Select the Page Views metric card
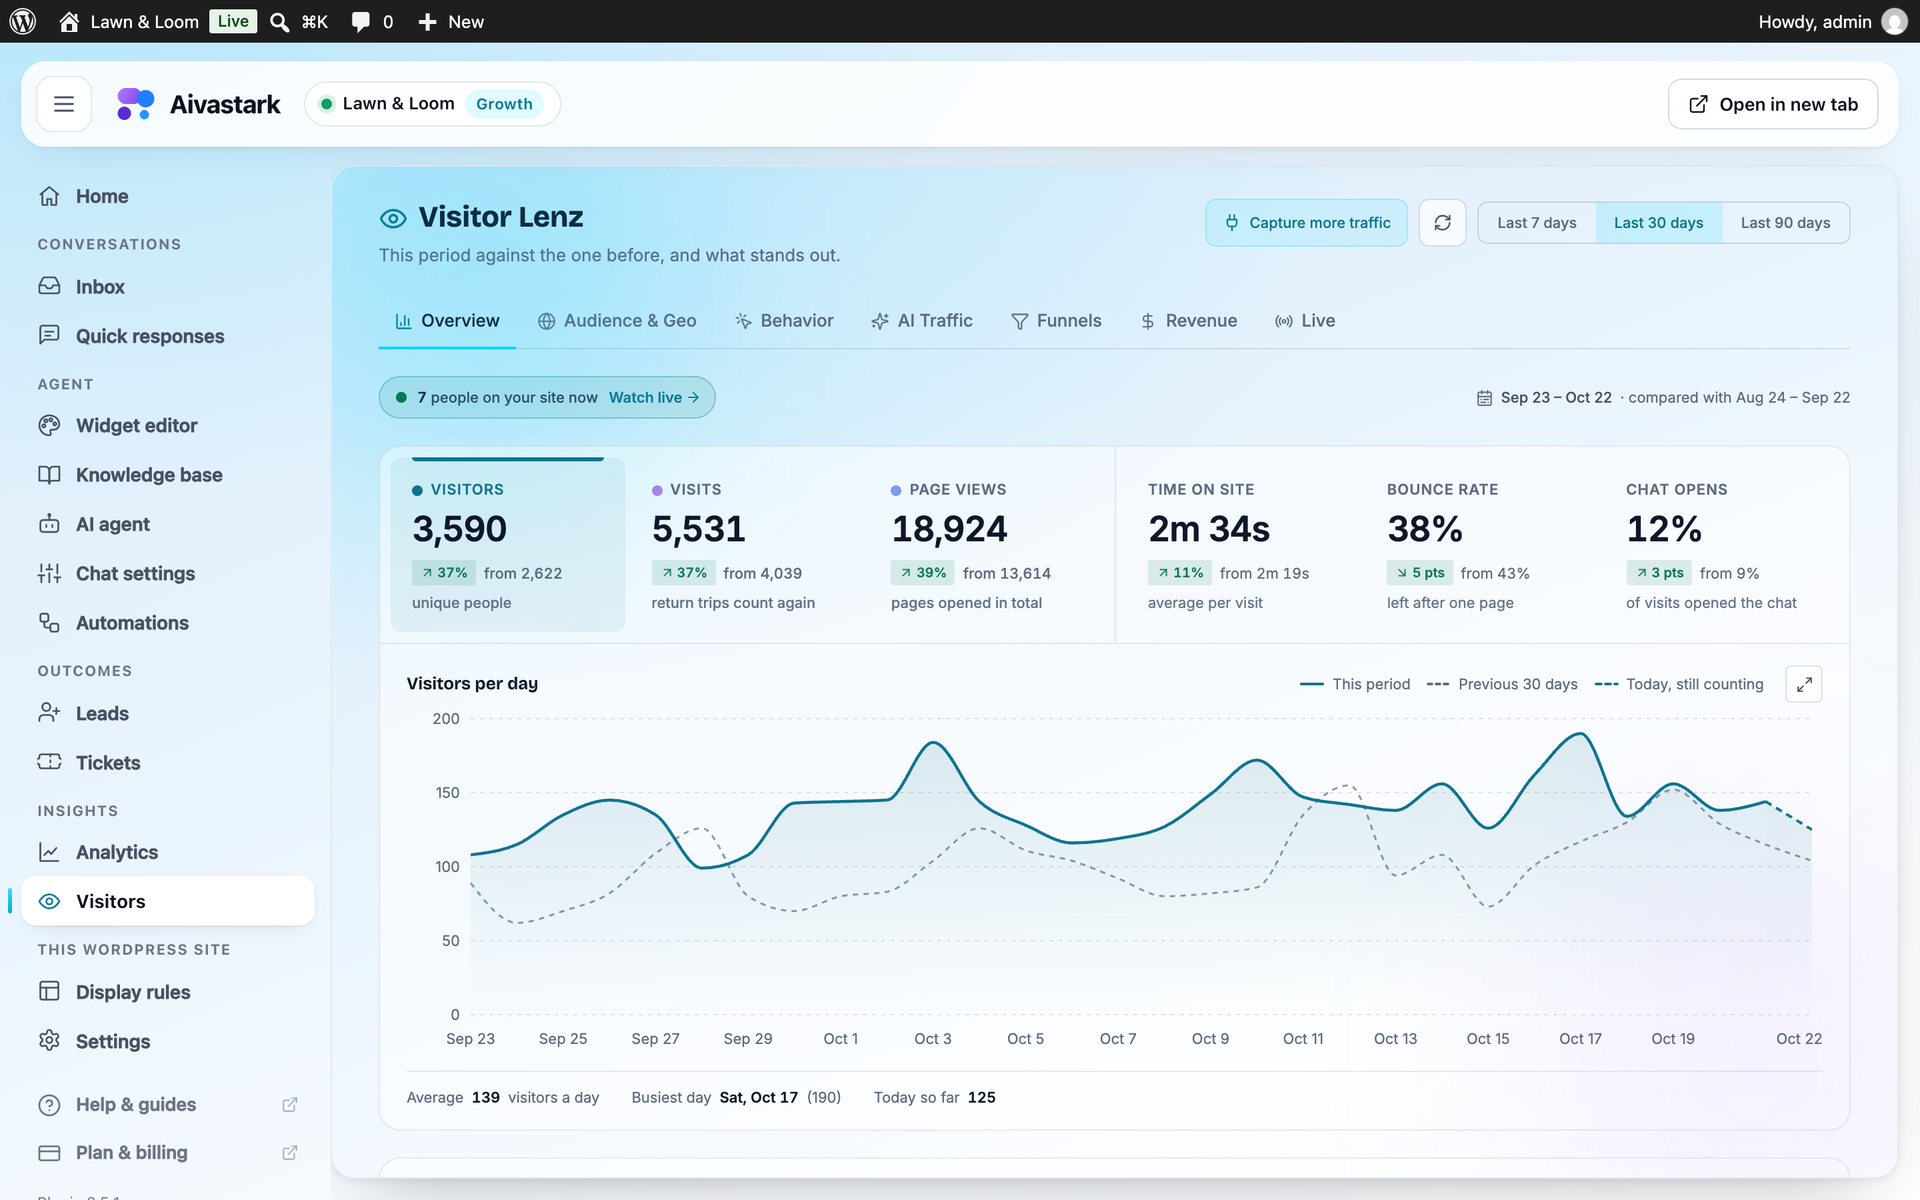The height and width of the screenshot is (1200, 1920). 987,544
